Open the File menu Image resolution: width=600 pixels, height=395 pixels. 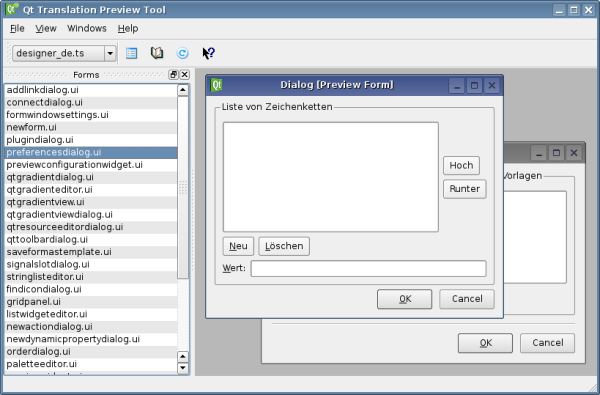tap(17, 28)
